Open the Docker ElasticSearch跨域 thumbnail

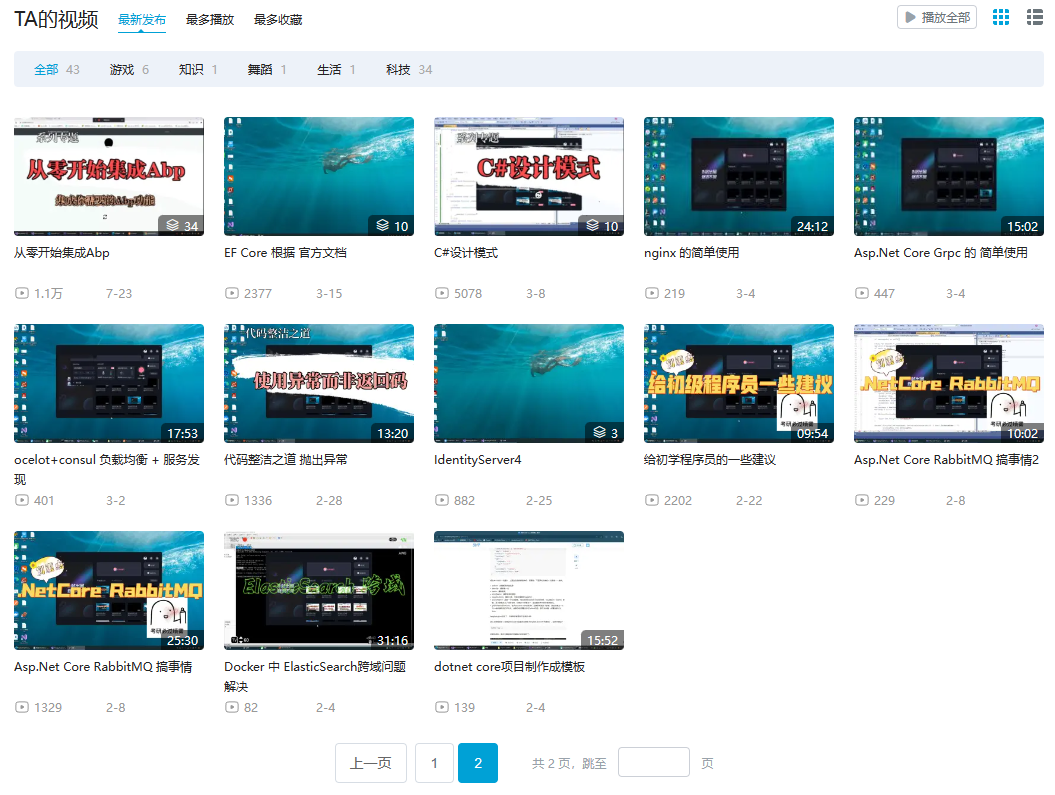[x=319, y=591]
